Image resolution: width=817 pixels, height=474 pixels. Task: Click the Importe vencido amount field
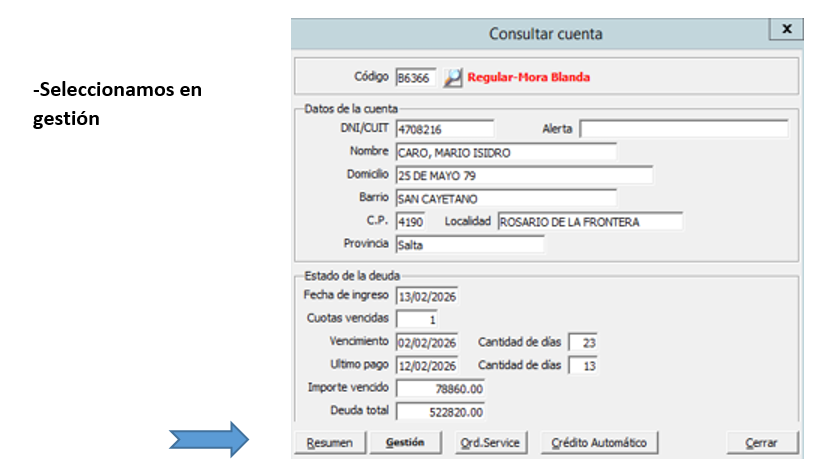(x=441, y=388)
